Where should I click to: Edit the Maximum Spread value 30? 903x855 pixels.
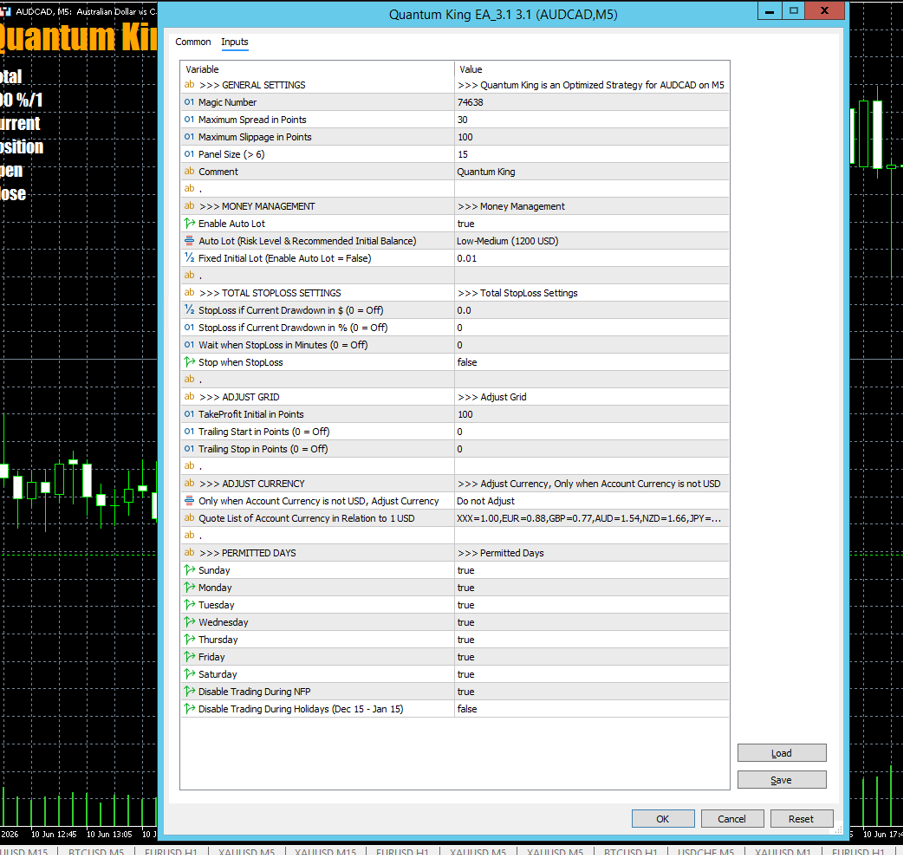[591, 120]
